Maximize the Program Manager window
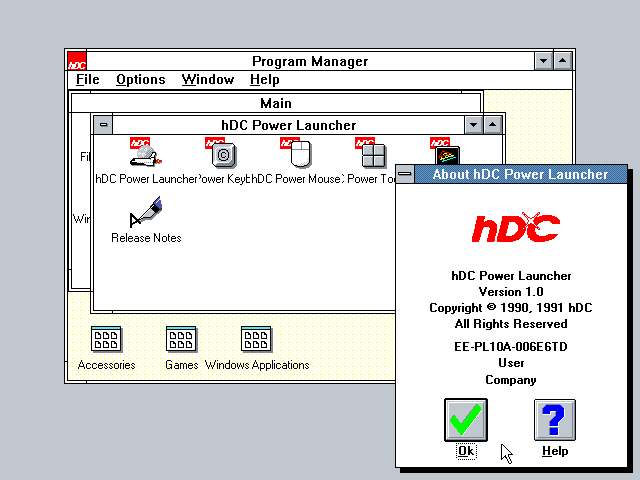This screenshot has height=480, width=640. pyautogui.click(x=562, y=61)
